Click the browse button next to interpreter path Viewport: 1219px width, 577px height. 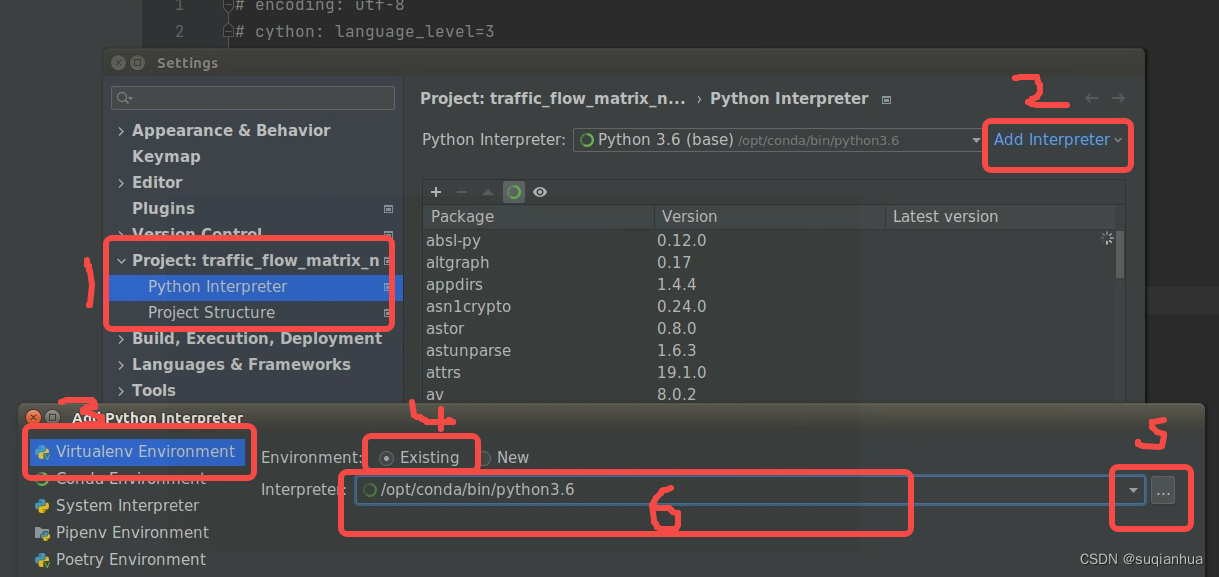[x=1162, y=490]
